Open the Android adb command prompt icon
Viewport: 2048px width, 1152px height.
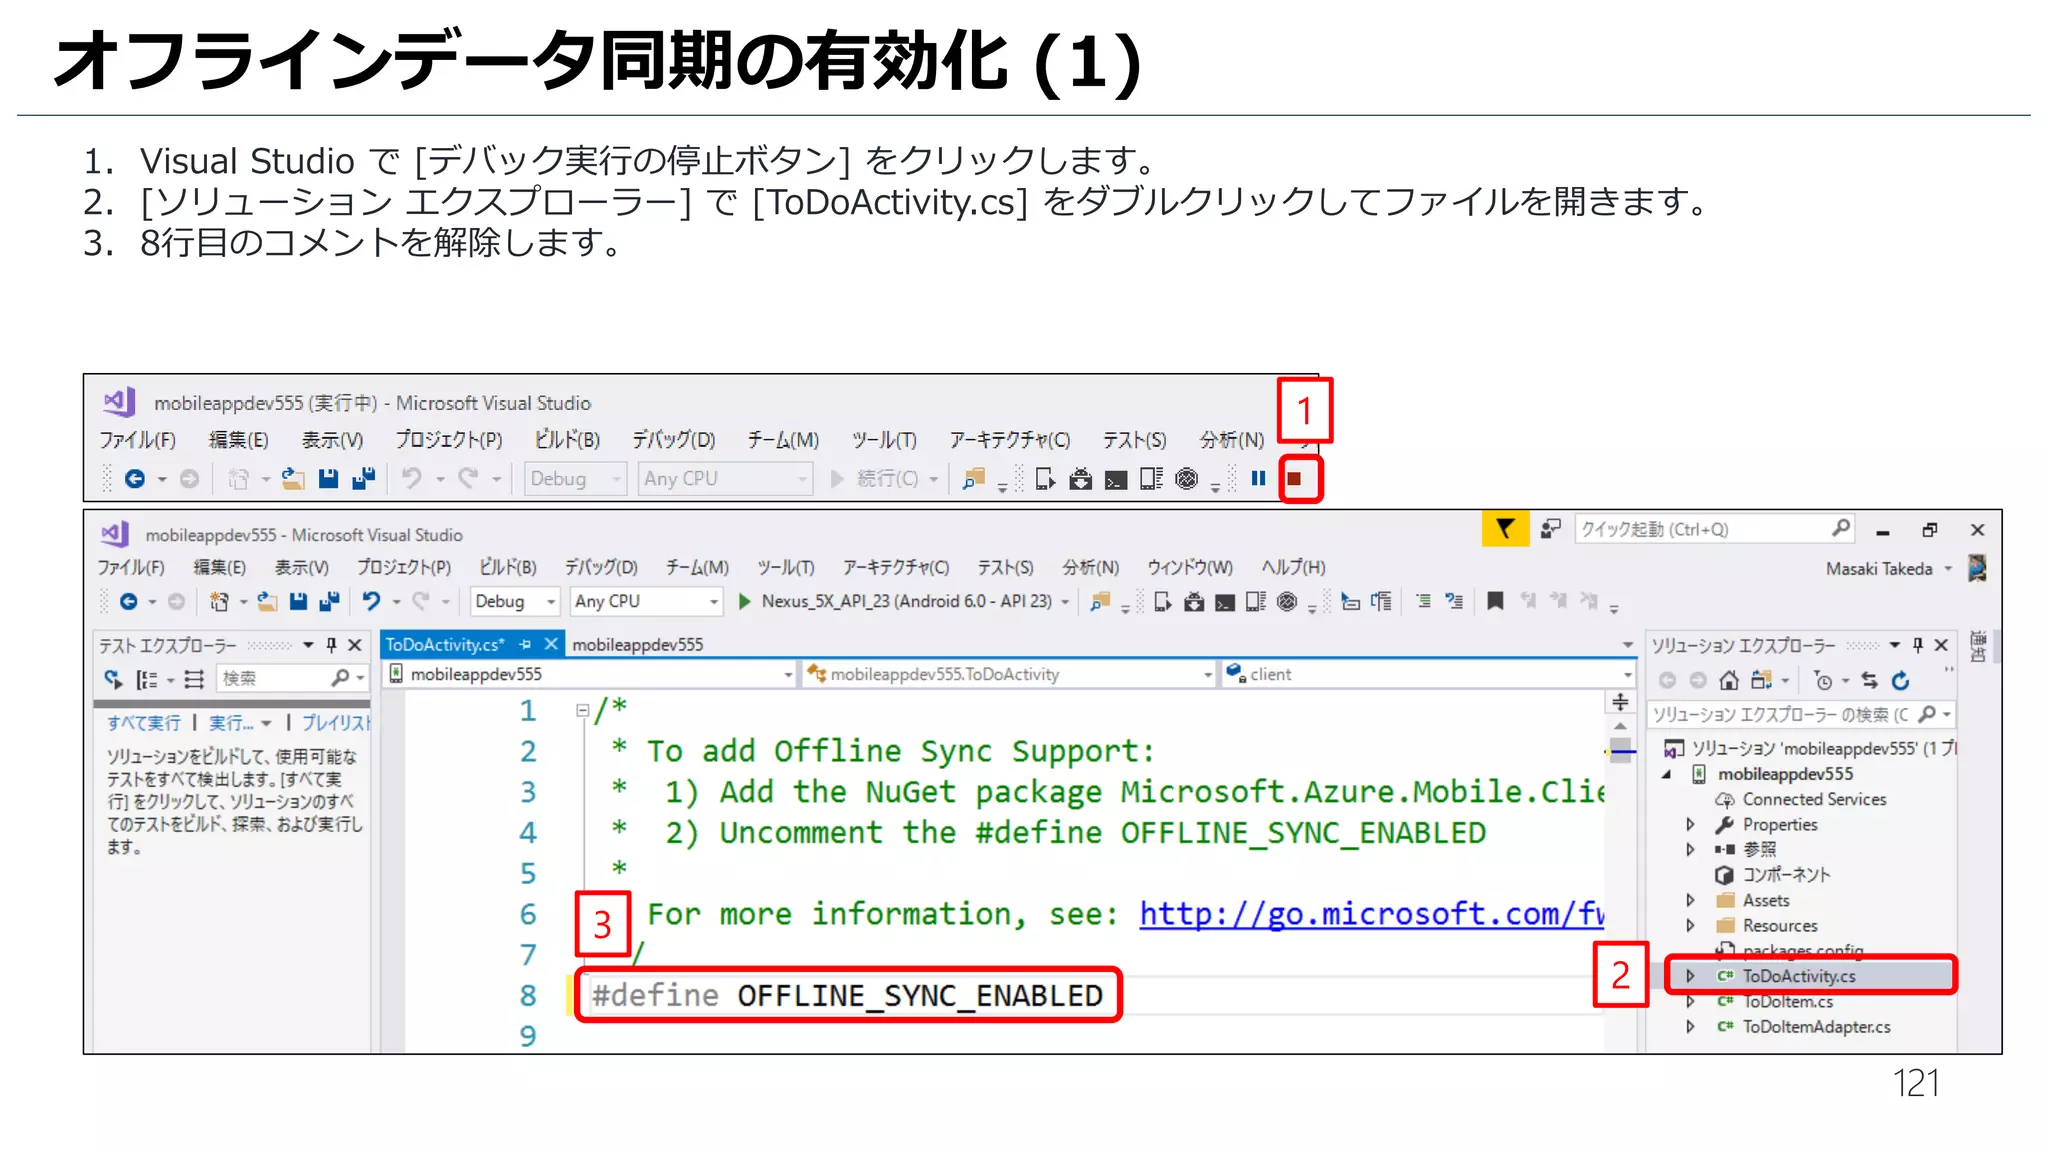pyautogui.click(x=1225, y=602)
